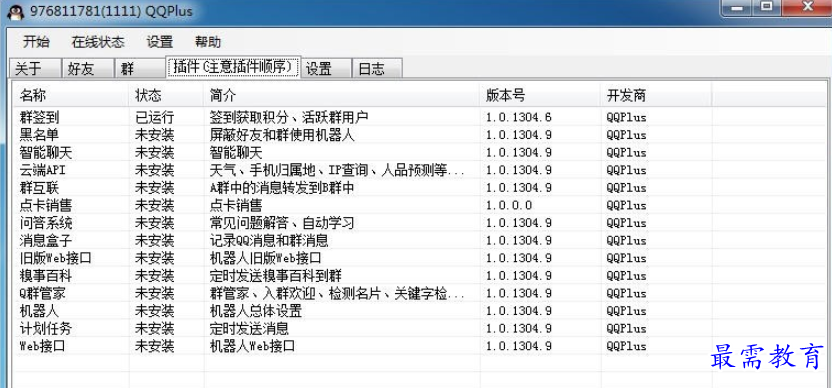Viewport: 832px width, 388px height.
Task: Select the Web接口 plugin name in last row
Action: point(42,346)
